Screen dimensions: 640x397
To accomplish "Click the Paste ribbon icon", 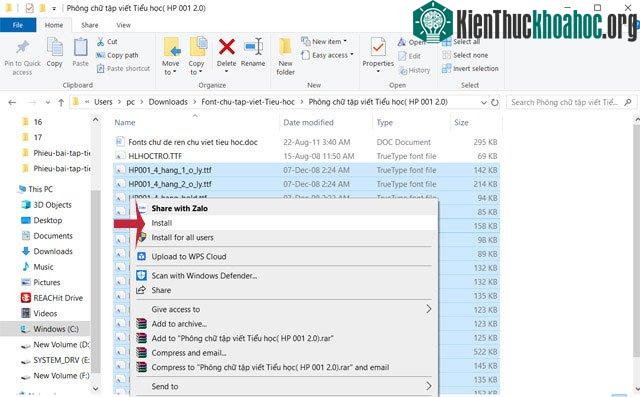I will pyautogui.click(x=80, y=48).
